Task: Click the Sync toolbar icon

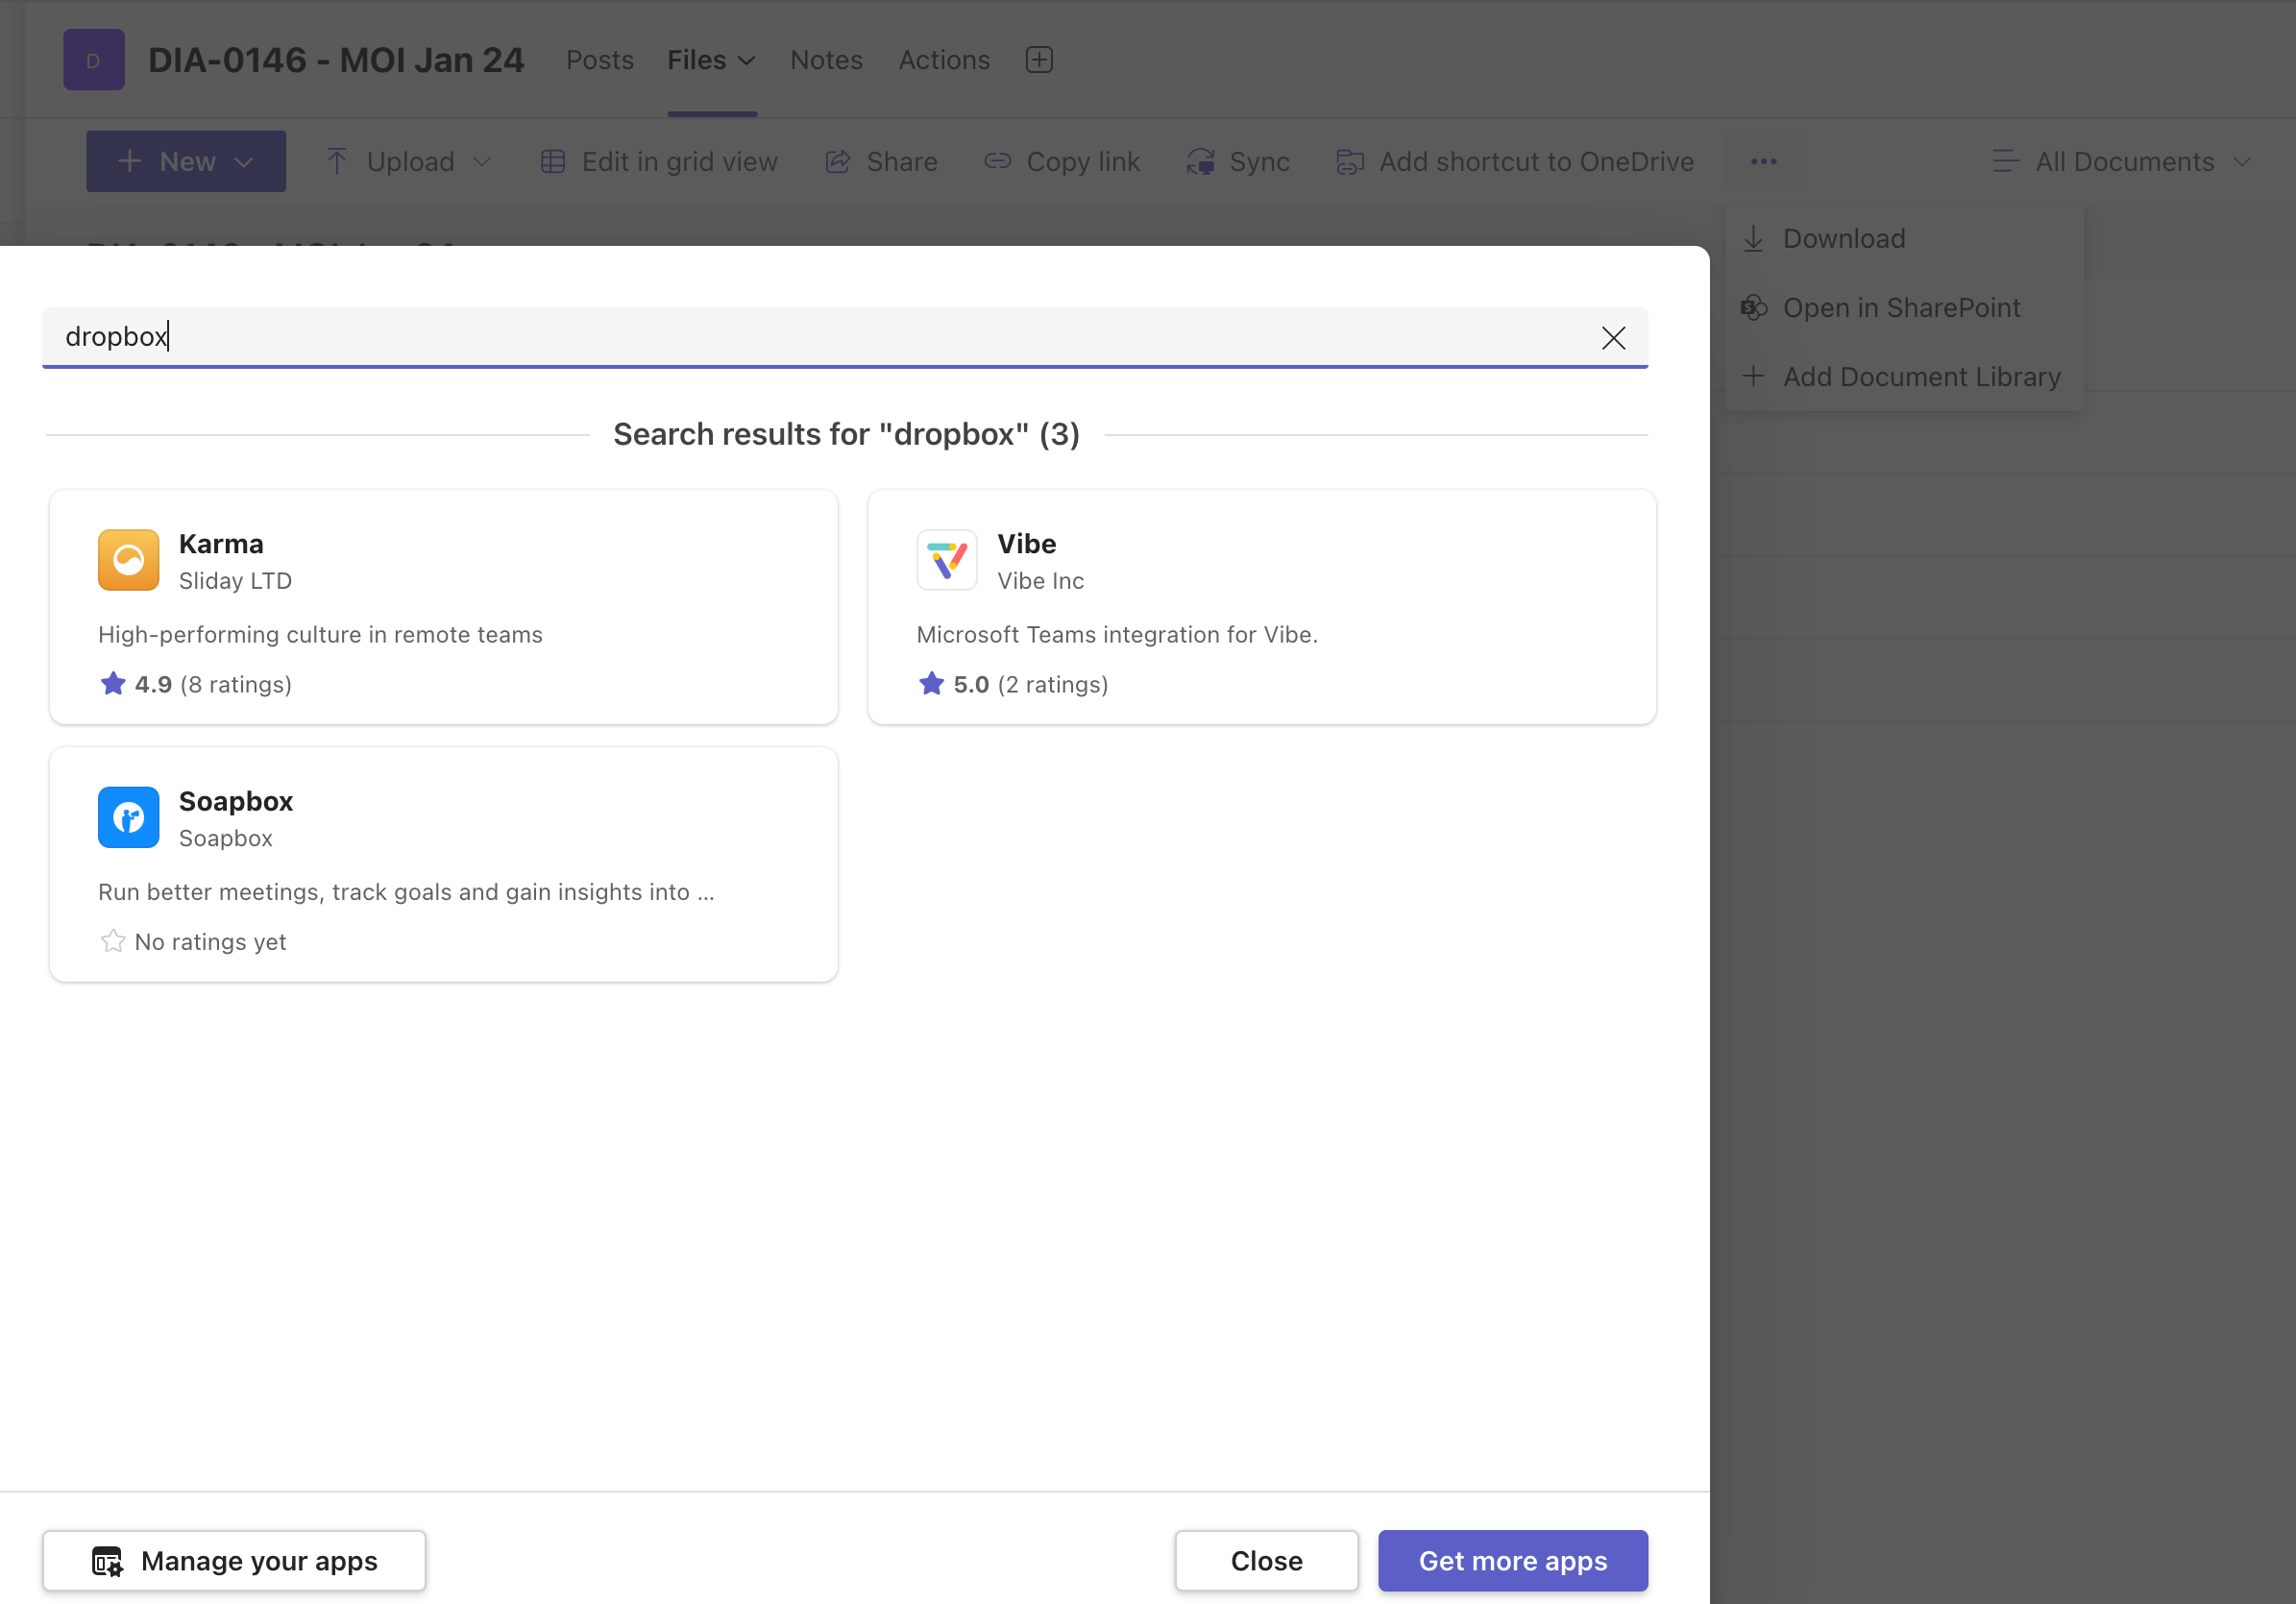Action: tap(1201, 161)
